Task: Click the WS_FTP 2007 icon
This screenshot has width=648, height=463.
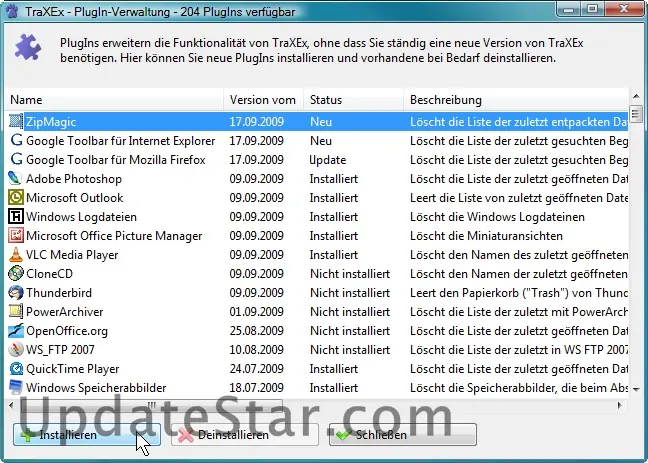Action: (x=16, y=350)
